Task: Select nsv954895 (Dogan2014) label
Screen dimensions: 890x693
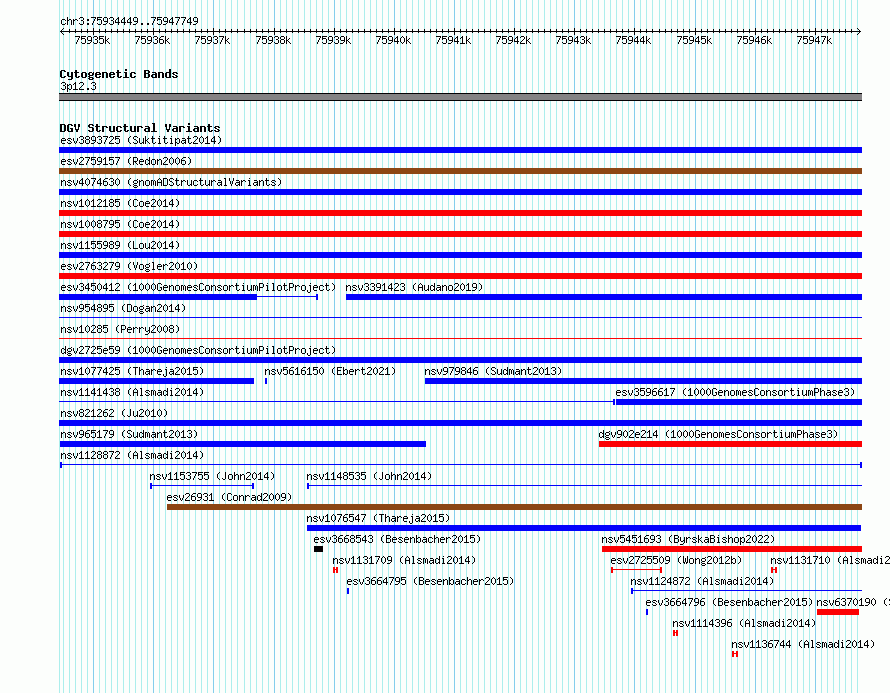Action: pos(123,308)
